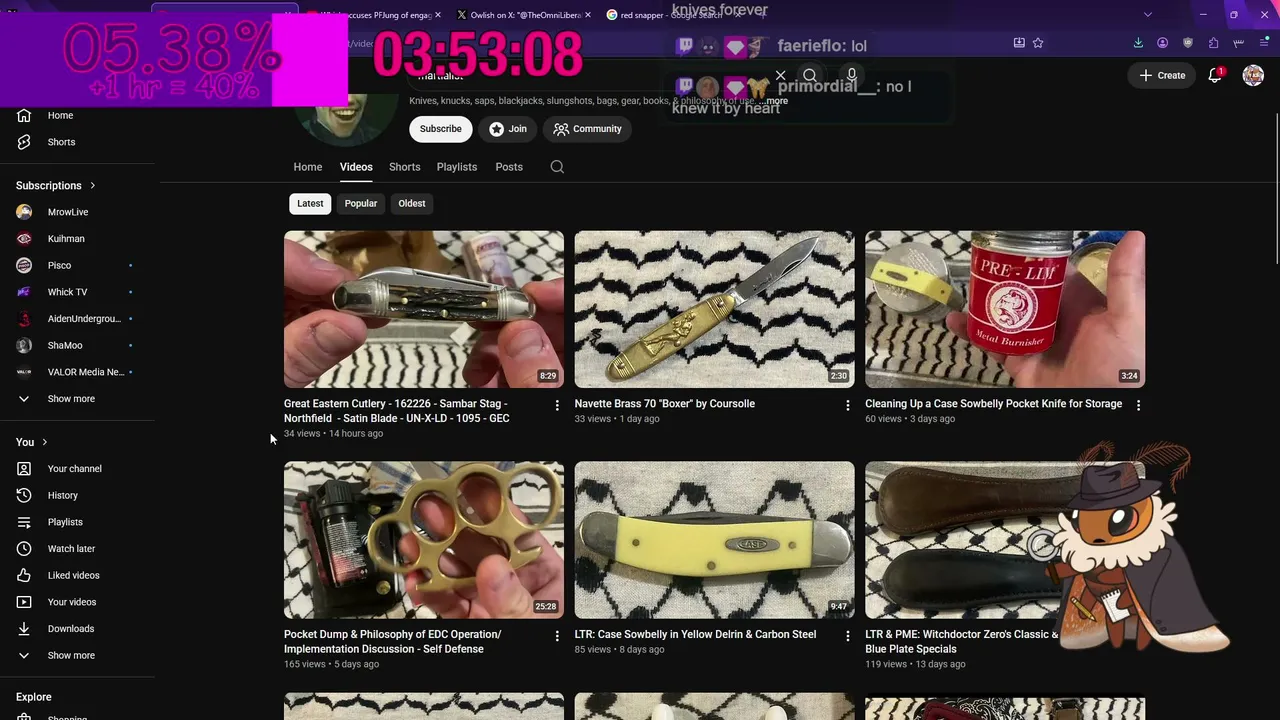Open options for Cleaning Up a Case Sowbelly video

(x=1138, y=405)
